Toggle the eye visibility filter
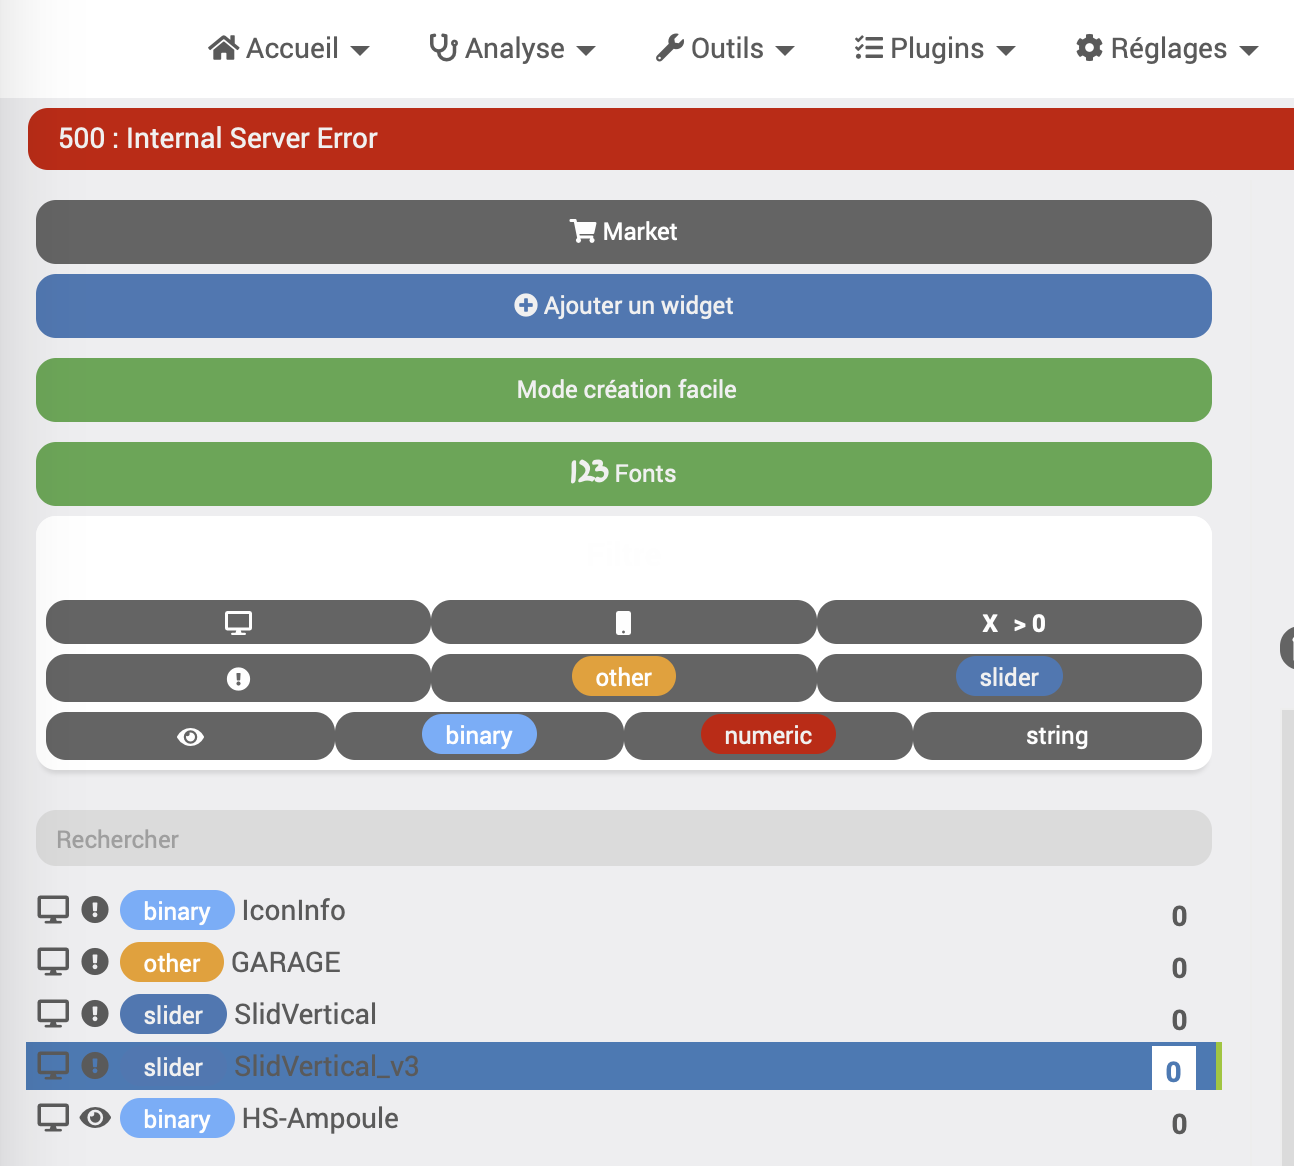 (190, 736)
